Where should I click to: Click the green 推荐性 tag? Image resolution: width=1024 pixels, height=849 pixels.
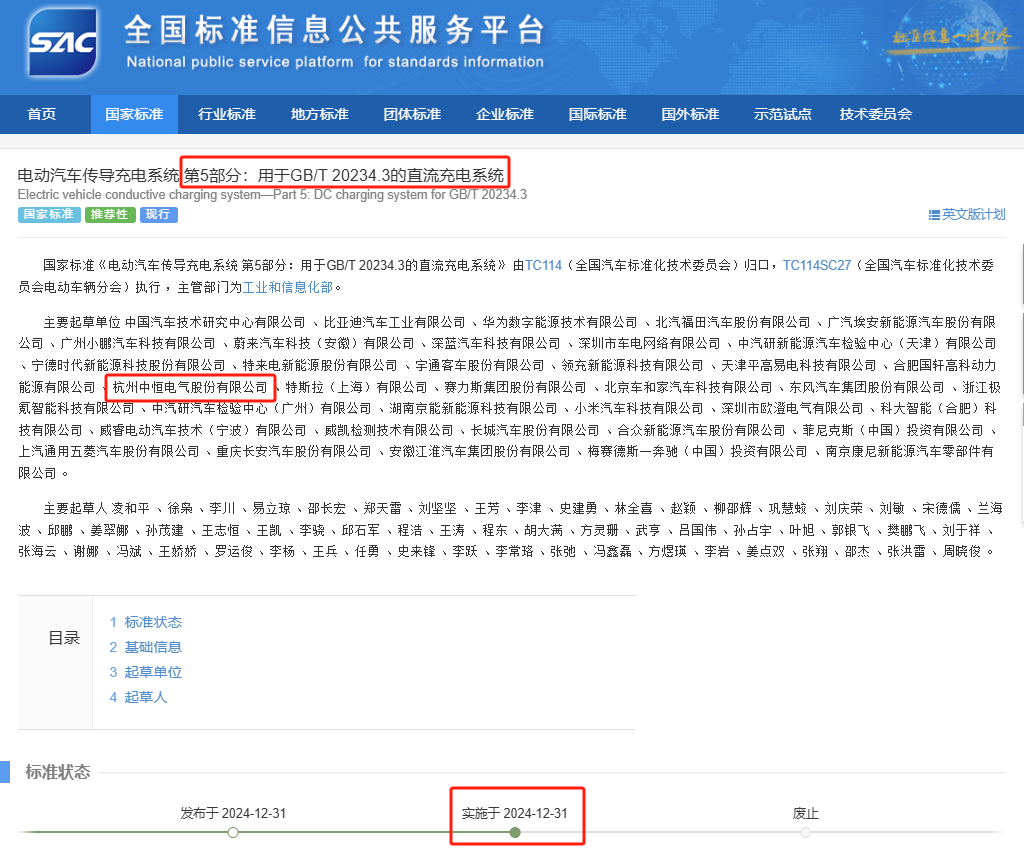click(x=110, y=215)
